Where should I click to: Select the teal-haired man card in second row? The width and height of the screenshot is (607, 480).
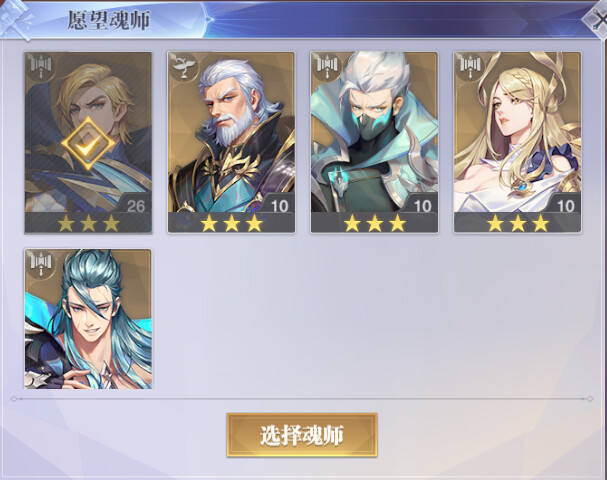pyautogui.click(x=88, y=319)
